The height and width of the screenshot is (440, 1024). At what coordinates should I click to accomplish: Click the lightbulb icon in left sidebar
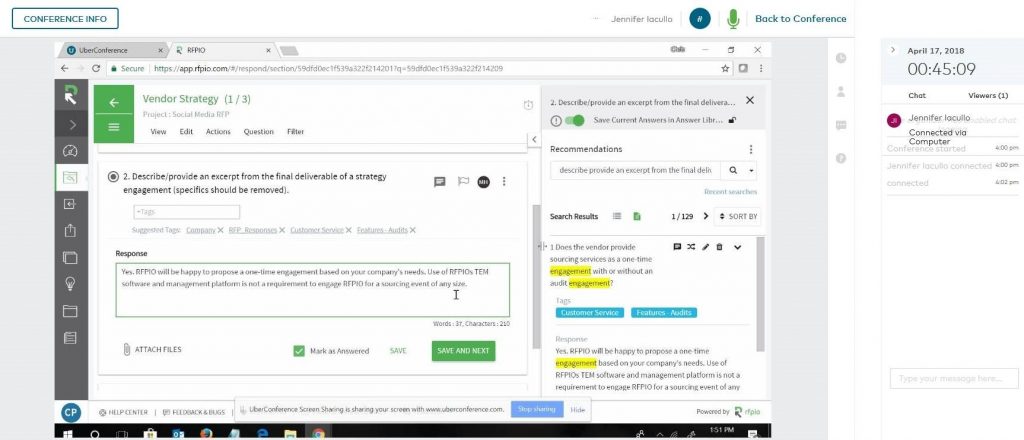coord(70,283)
